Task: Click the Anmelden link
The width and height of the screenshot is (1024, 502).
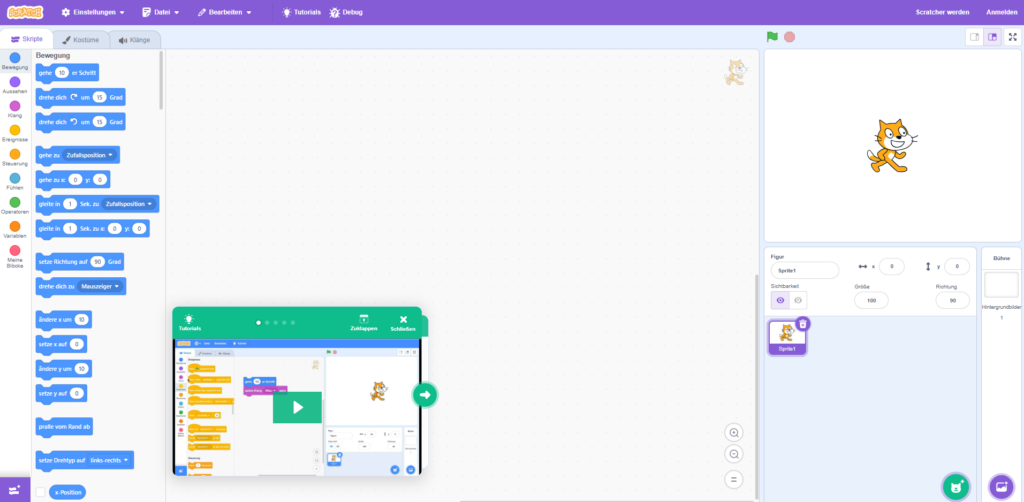Action: tap(1001, 12)
